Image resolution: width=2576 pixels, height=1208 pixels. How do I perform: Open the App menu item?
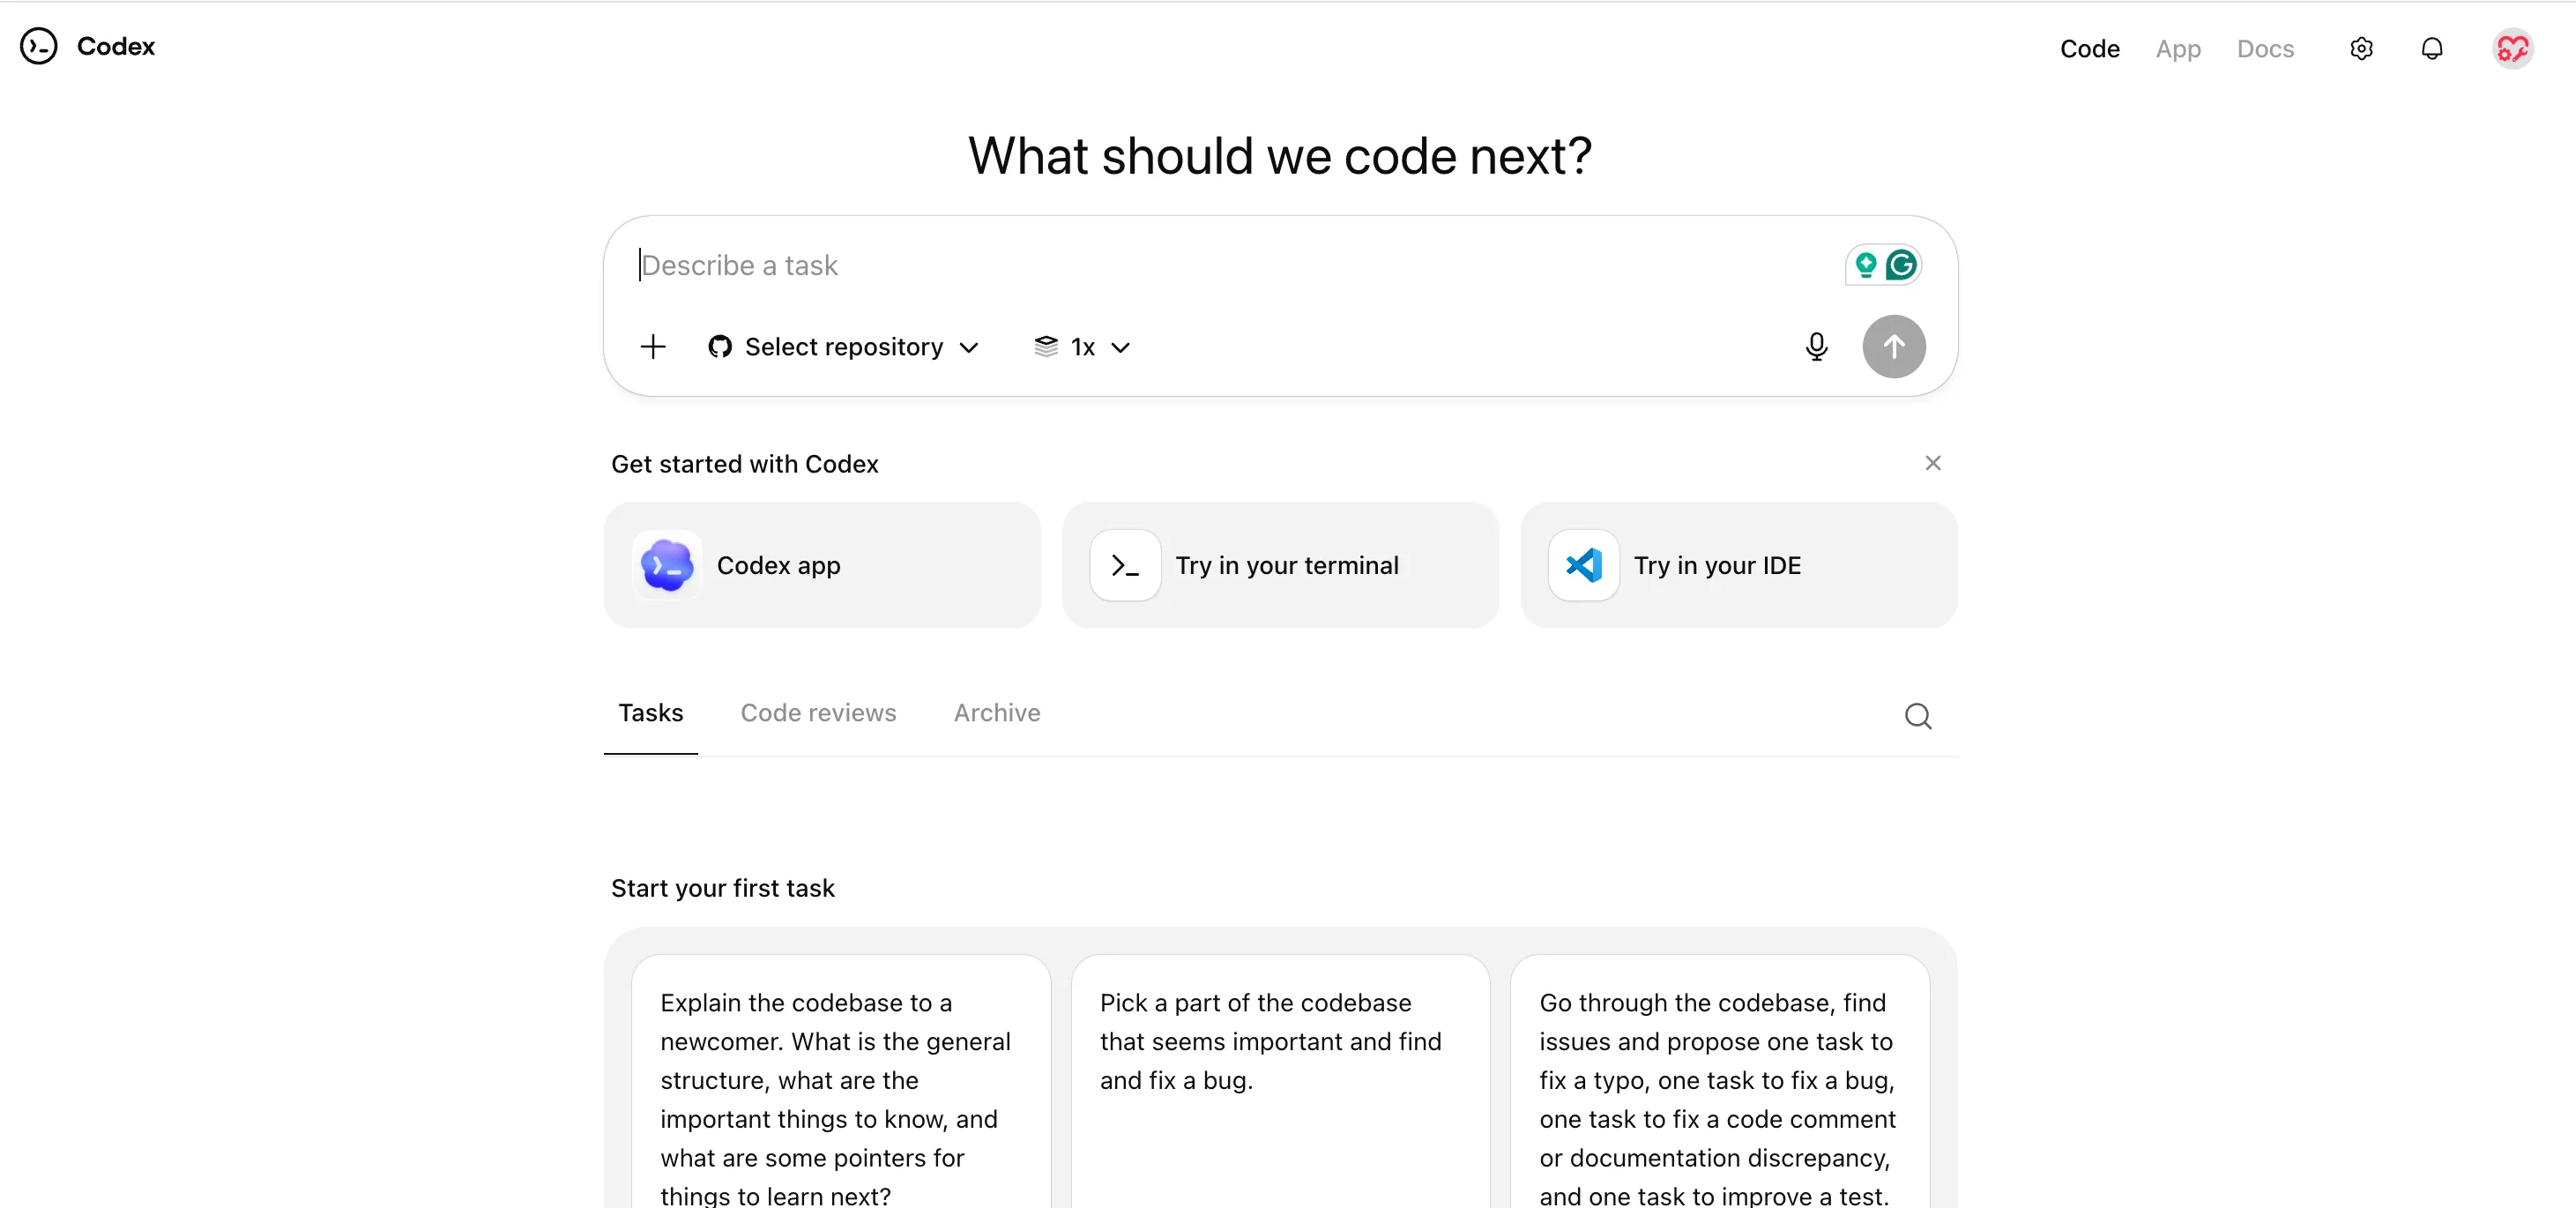click(2178, 48)
